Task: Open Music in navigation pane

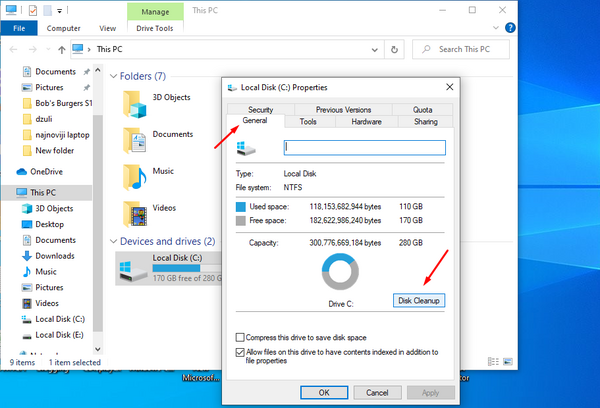Action: click(39, 271)
